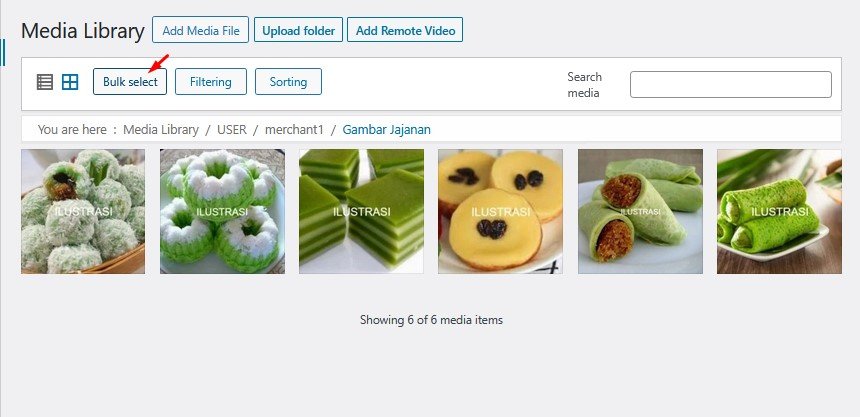860x417 pixels.
Task: Select Gambar Jajanan breadcrumb item
Action: tap(387, 129)
